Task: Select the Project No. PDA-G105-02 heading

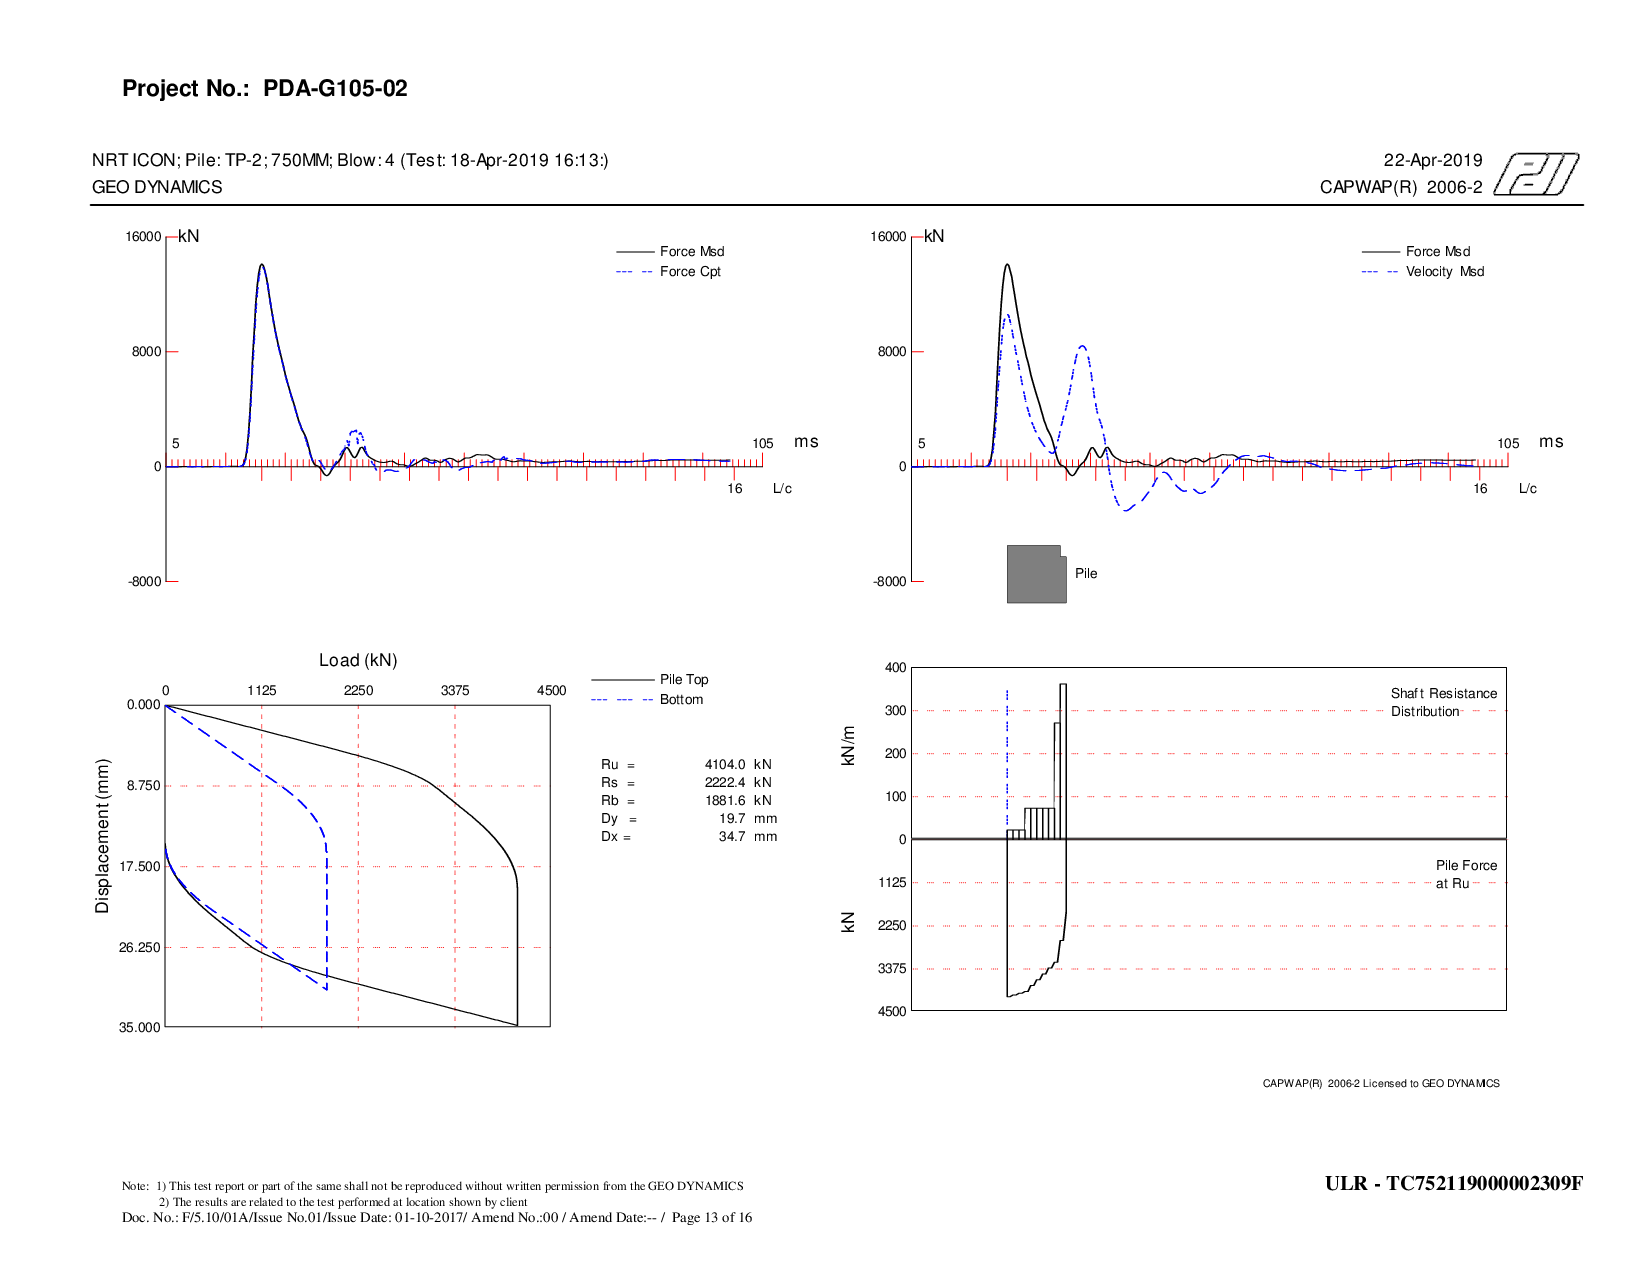Action: [x=265, y=89]
